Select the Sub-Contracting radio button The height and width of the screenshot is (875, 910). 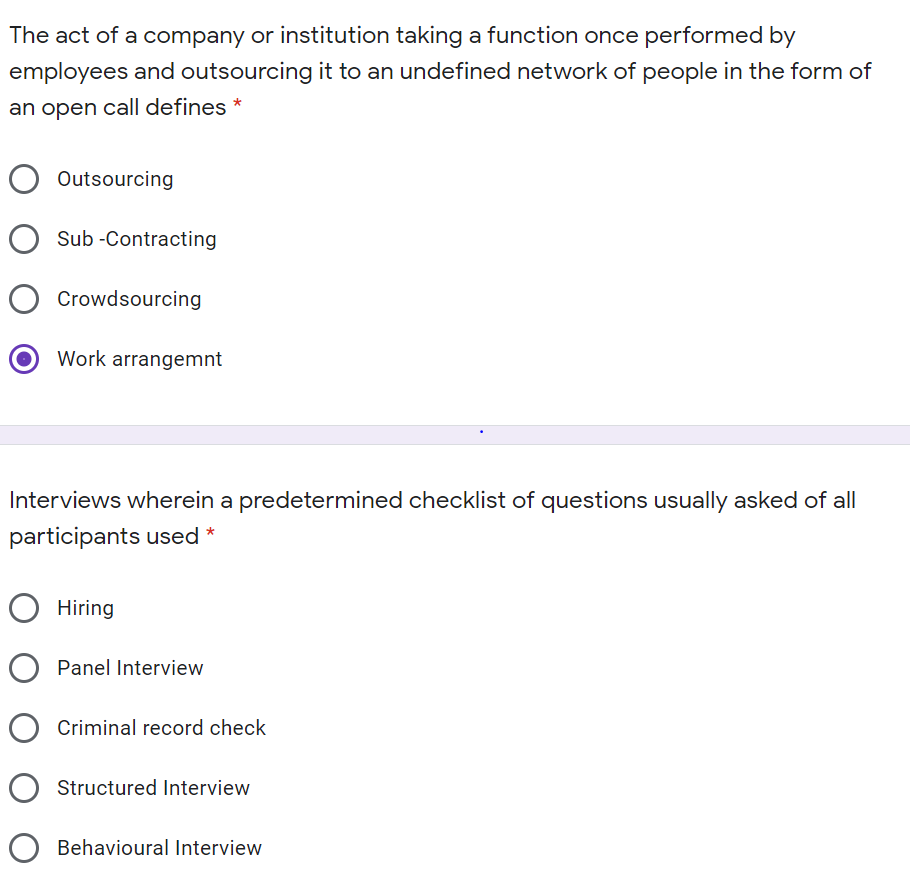point(24,239)
